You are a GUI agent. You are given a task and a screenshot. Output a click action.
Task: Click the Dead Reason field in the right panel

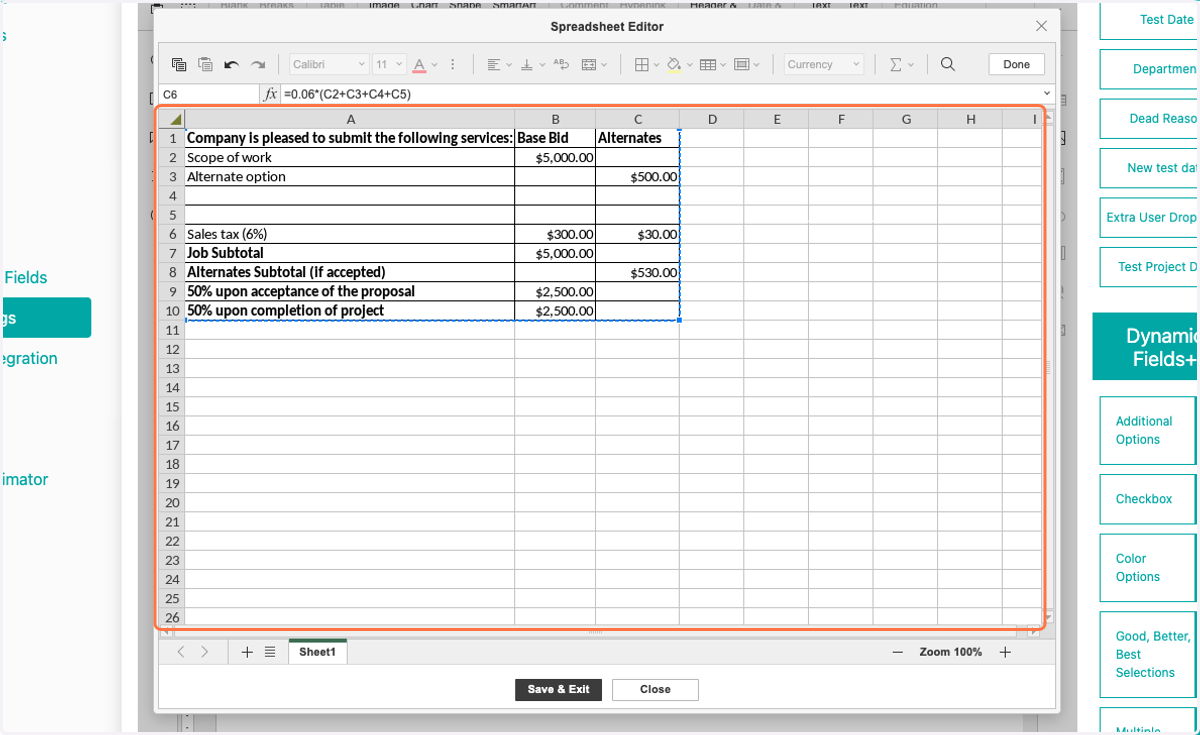tap(1149, 118)
